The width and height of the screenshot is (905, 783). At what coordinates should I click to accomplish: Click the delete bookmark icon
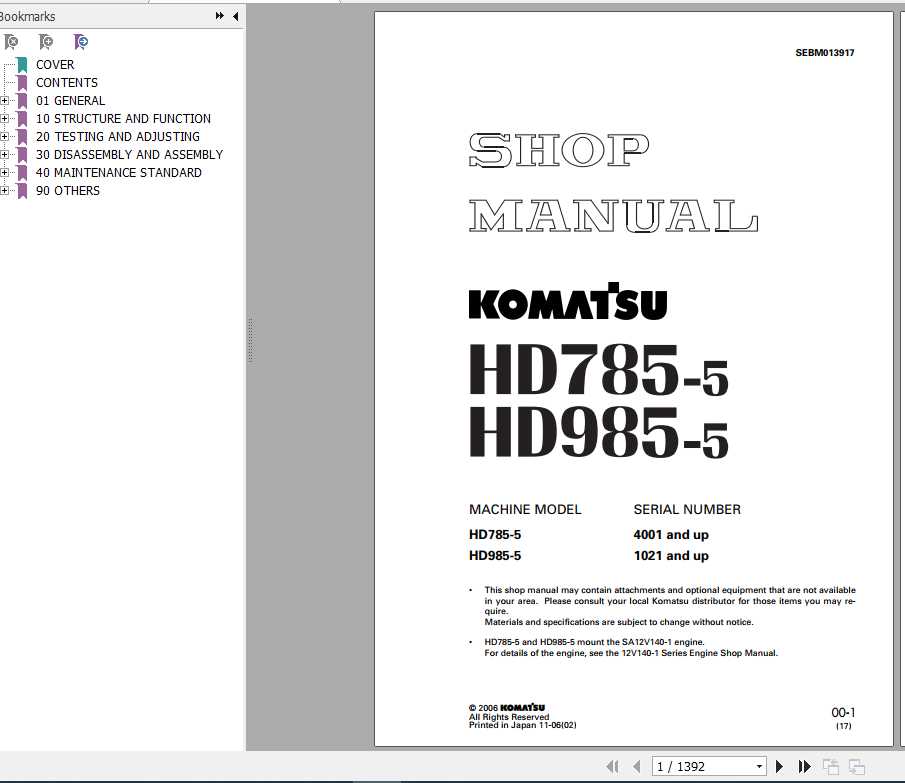click(11, 42)
